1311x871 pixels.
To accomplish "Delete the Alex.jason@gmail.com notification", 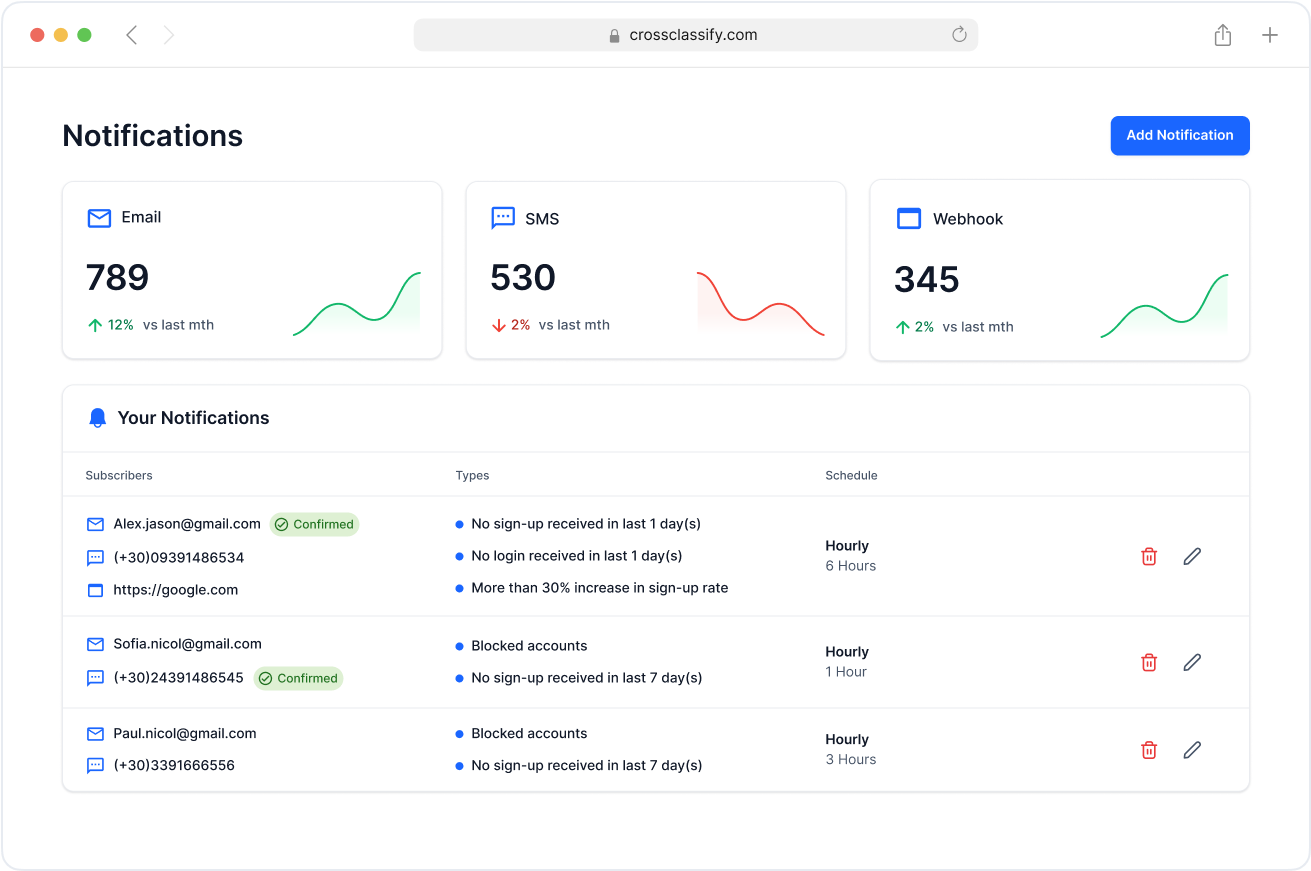I will (x=1149, y=556).
